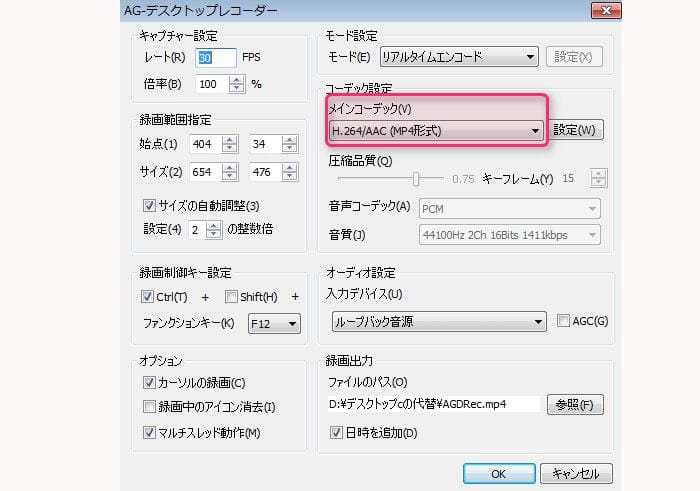Screen dimensions: 700x491
Task: Increase 始点 X value 404 with up arrow
Action: (x=229, y=140)
